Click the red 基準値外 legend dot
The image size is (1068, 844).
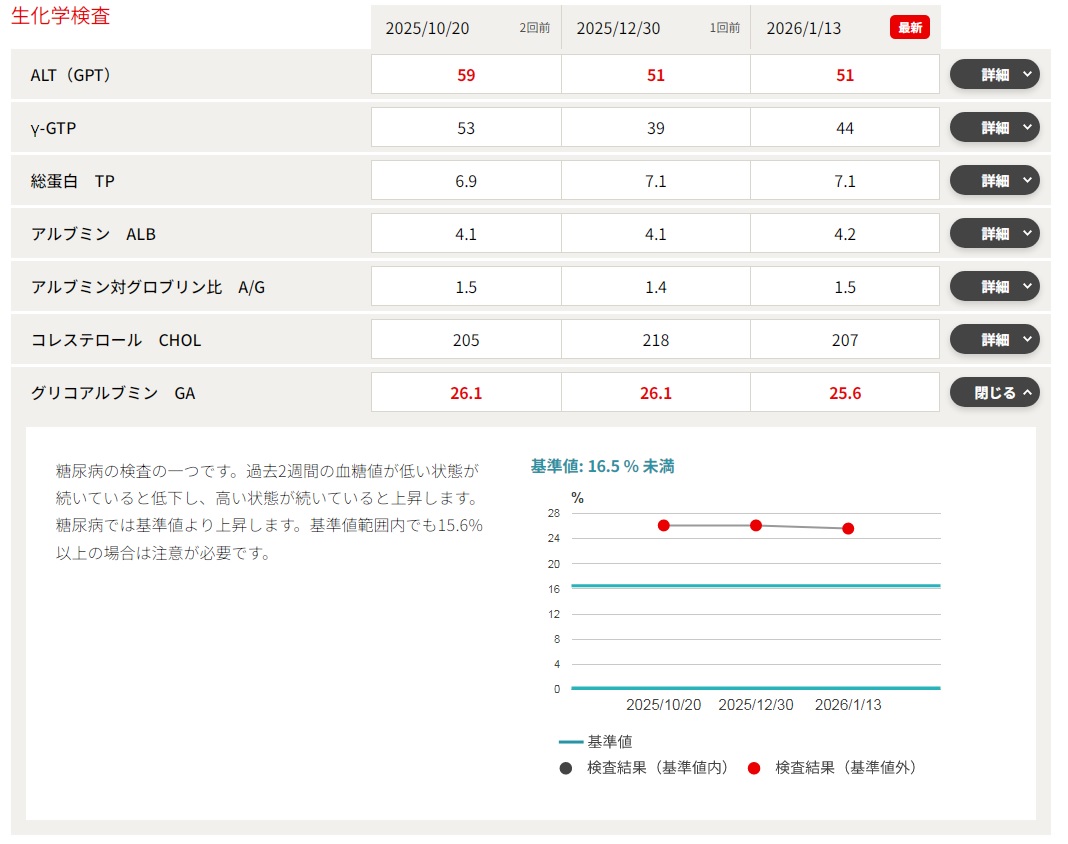754,768
